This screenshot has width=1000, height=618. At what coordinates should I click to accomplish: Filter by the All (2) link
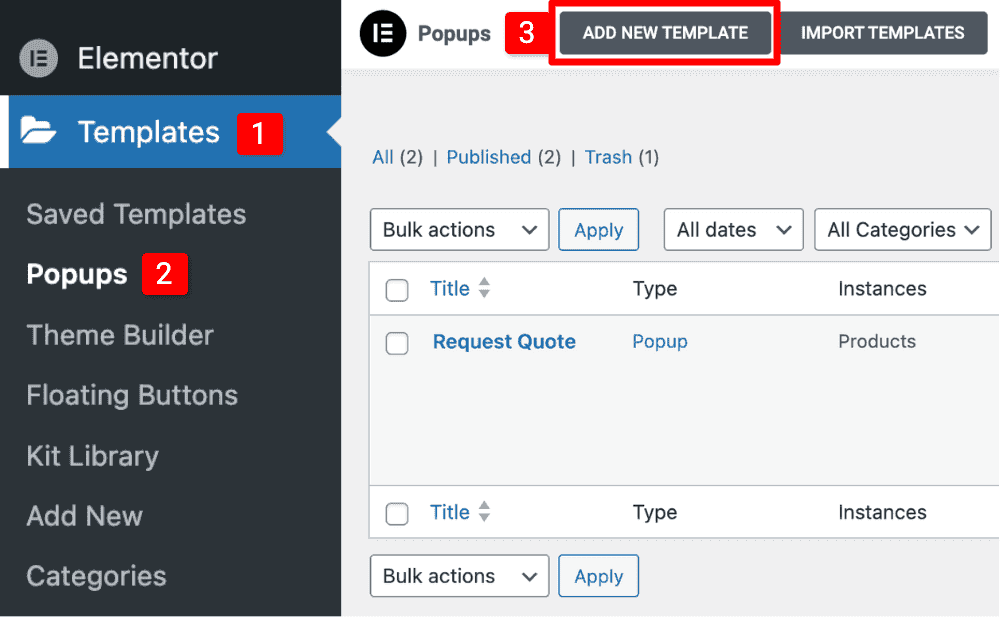(x=397, y=157)
